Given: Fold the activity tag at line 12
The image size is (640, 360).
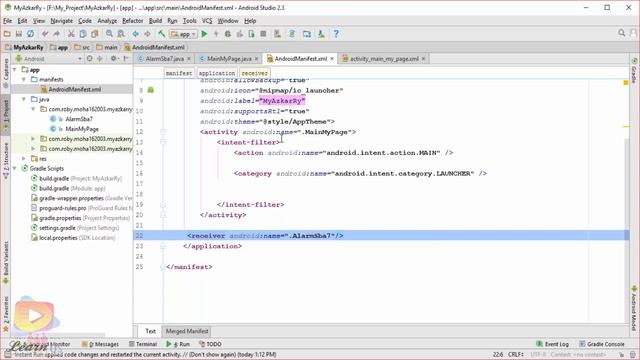Looking at the screenshot, I should [x=163, y=132].
